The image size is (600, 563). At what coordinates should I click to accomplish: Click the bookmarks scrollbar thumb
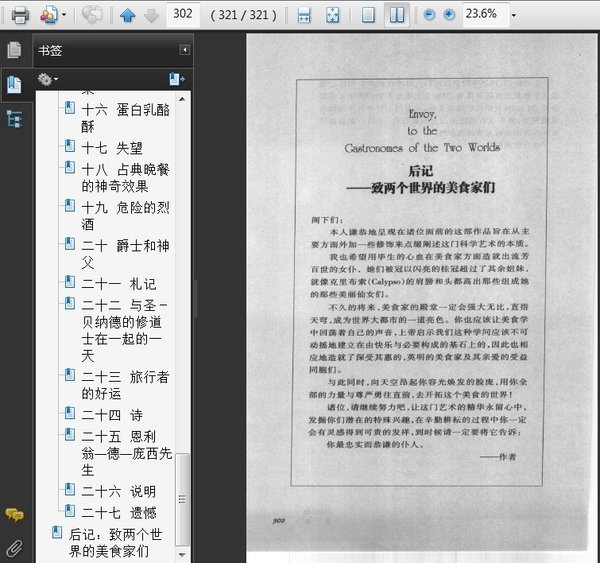point(183,499)
